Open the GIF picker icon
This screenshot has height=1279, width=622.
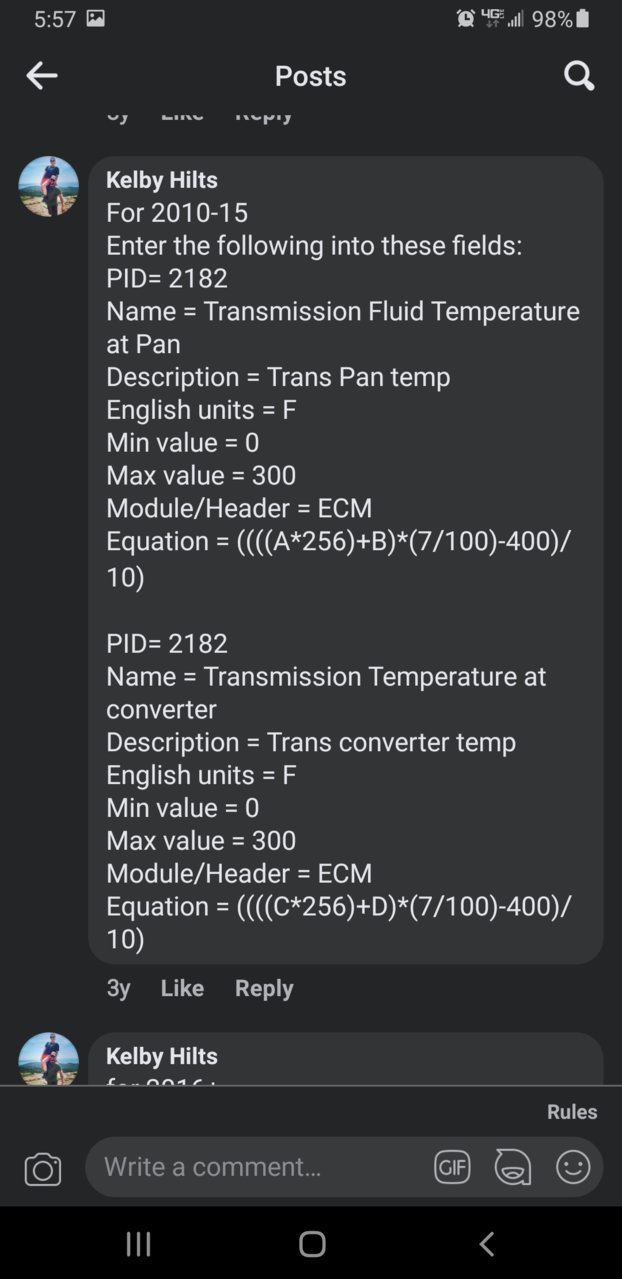(x=452, y=1167)
